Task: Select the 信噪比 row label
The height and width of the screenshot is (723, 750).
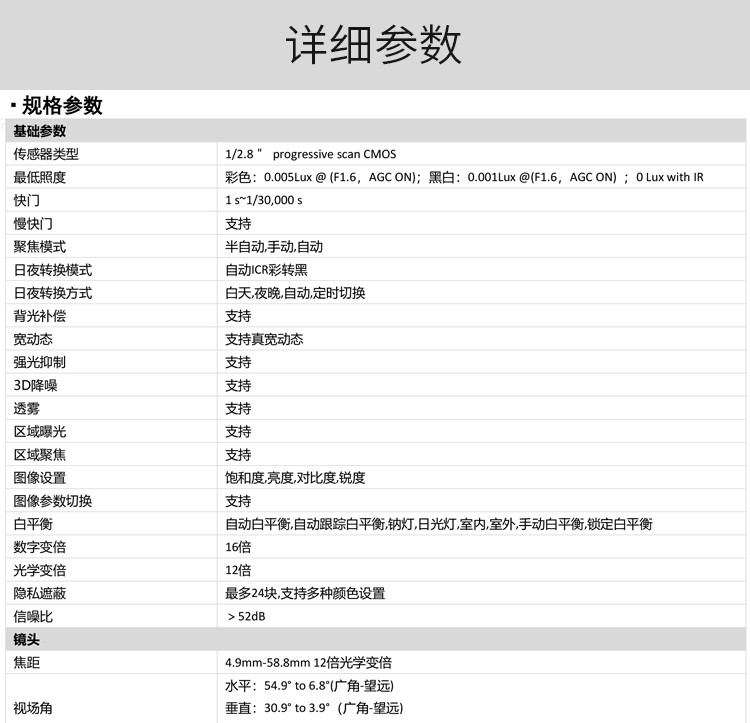Action: pyautogui.click(x=33, y=616)
